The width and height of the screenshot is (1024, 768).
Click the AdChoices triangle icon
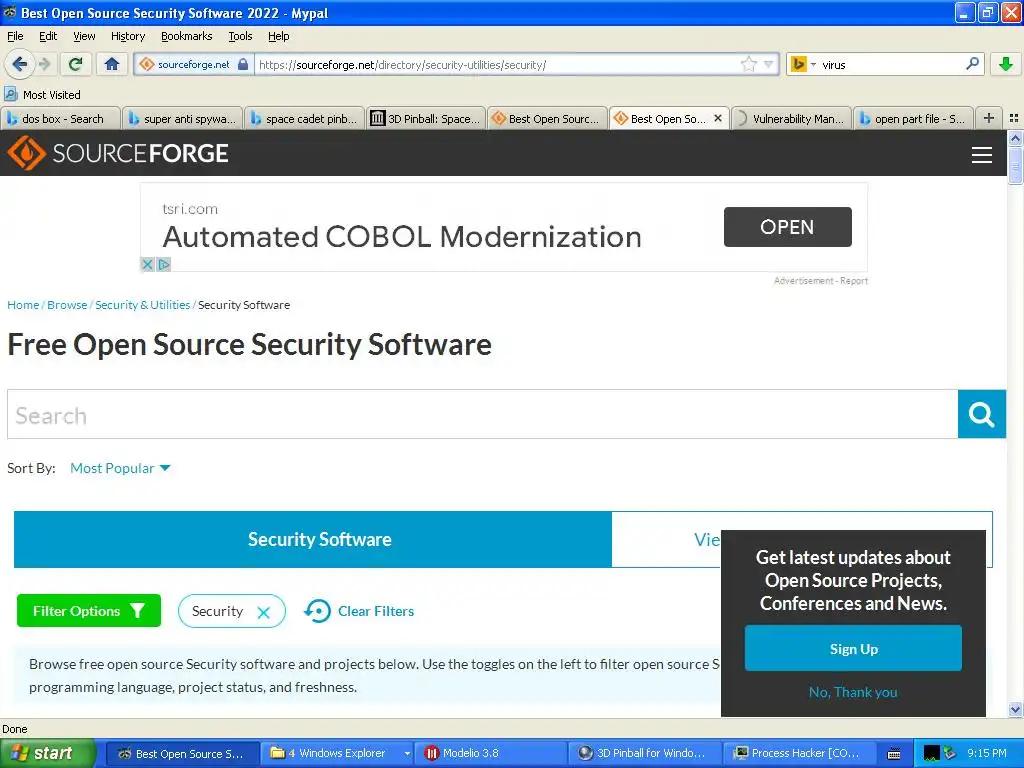coord(163,264)
